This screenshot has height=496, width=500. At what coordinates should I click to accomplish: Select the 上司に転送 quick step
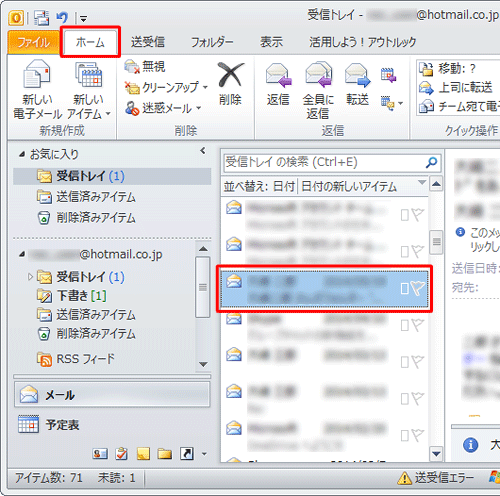[456, 87]
